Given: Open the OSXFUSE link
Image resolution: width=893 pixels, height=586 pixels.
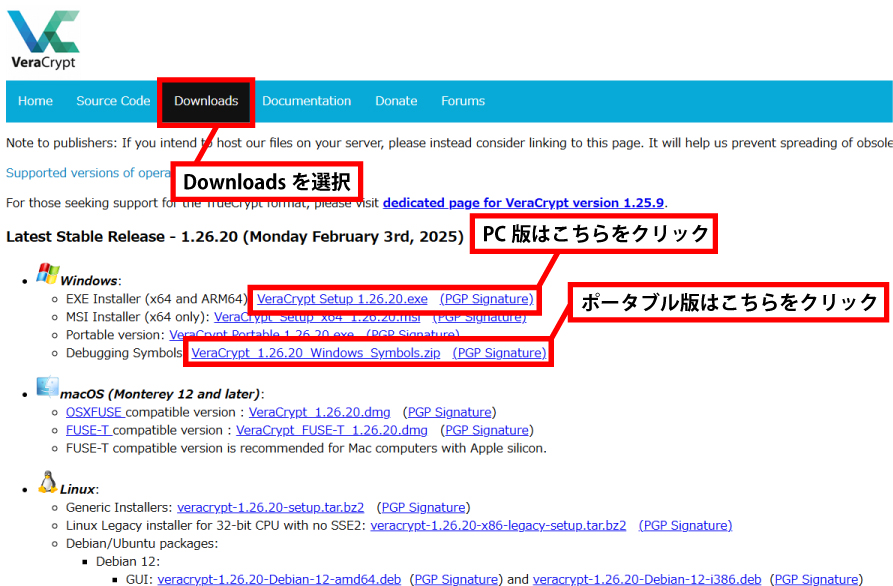Looking at the screenshot, I should (94, 412).
